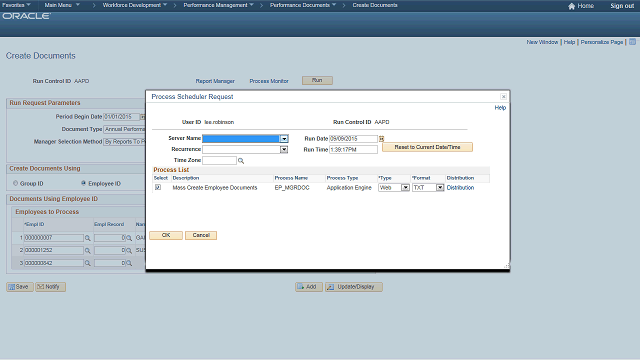Click the Save button
Image resolution: width=640 pixels, height=360 pixels.
(x=20, y=287)
